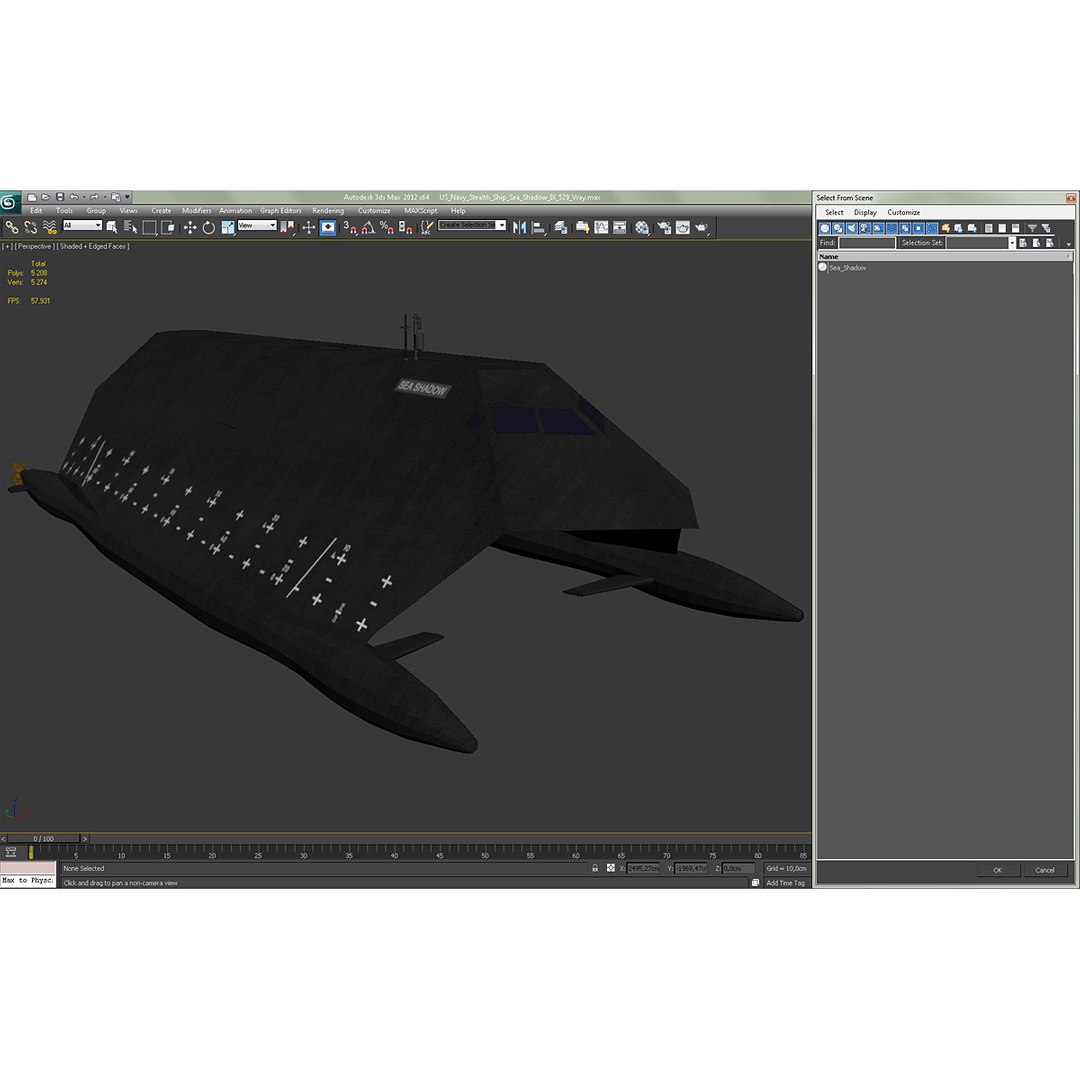The height and width of the screenshot is (1080, 1080).
Task: Open the 3ds Max application menu logo
Action: (x=9, y=202)
